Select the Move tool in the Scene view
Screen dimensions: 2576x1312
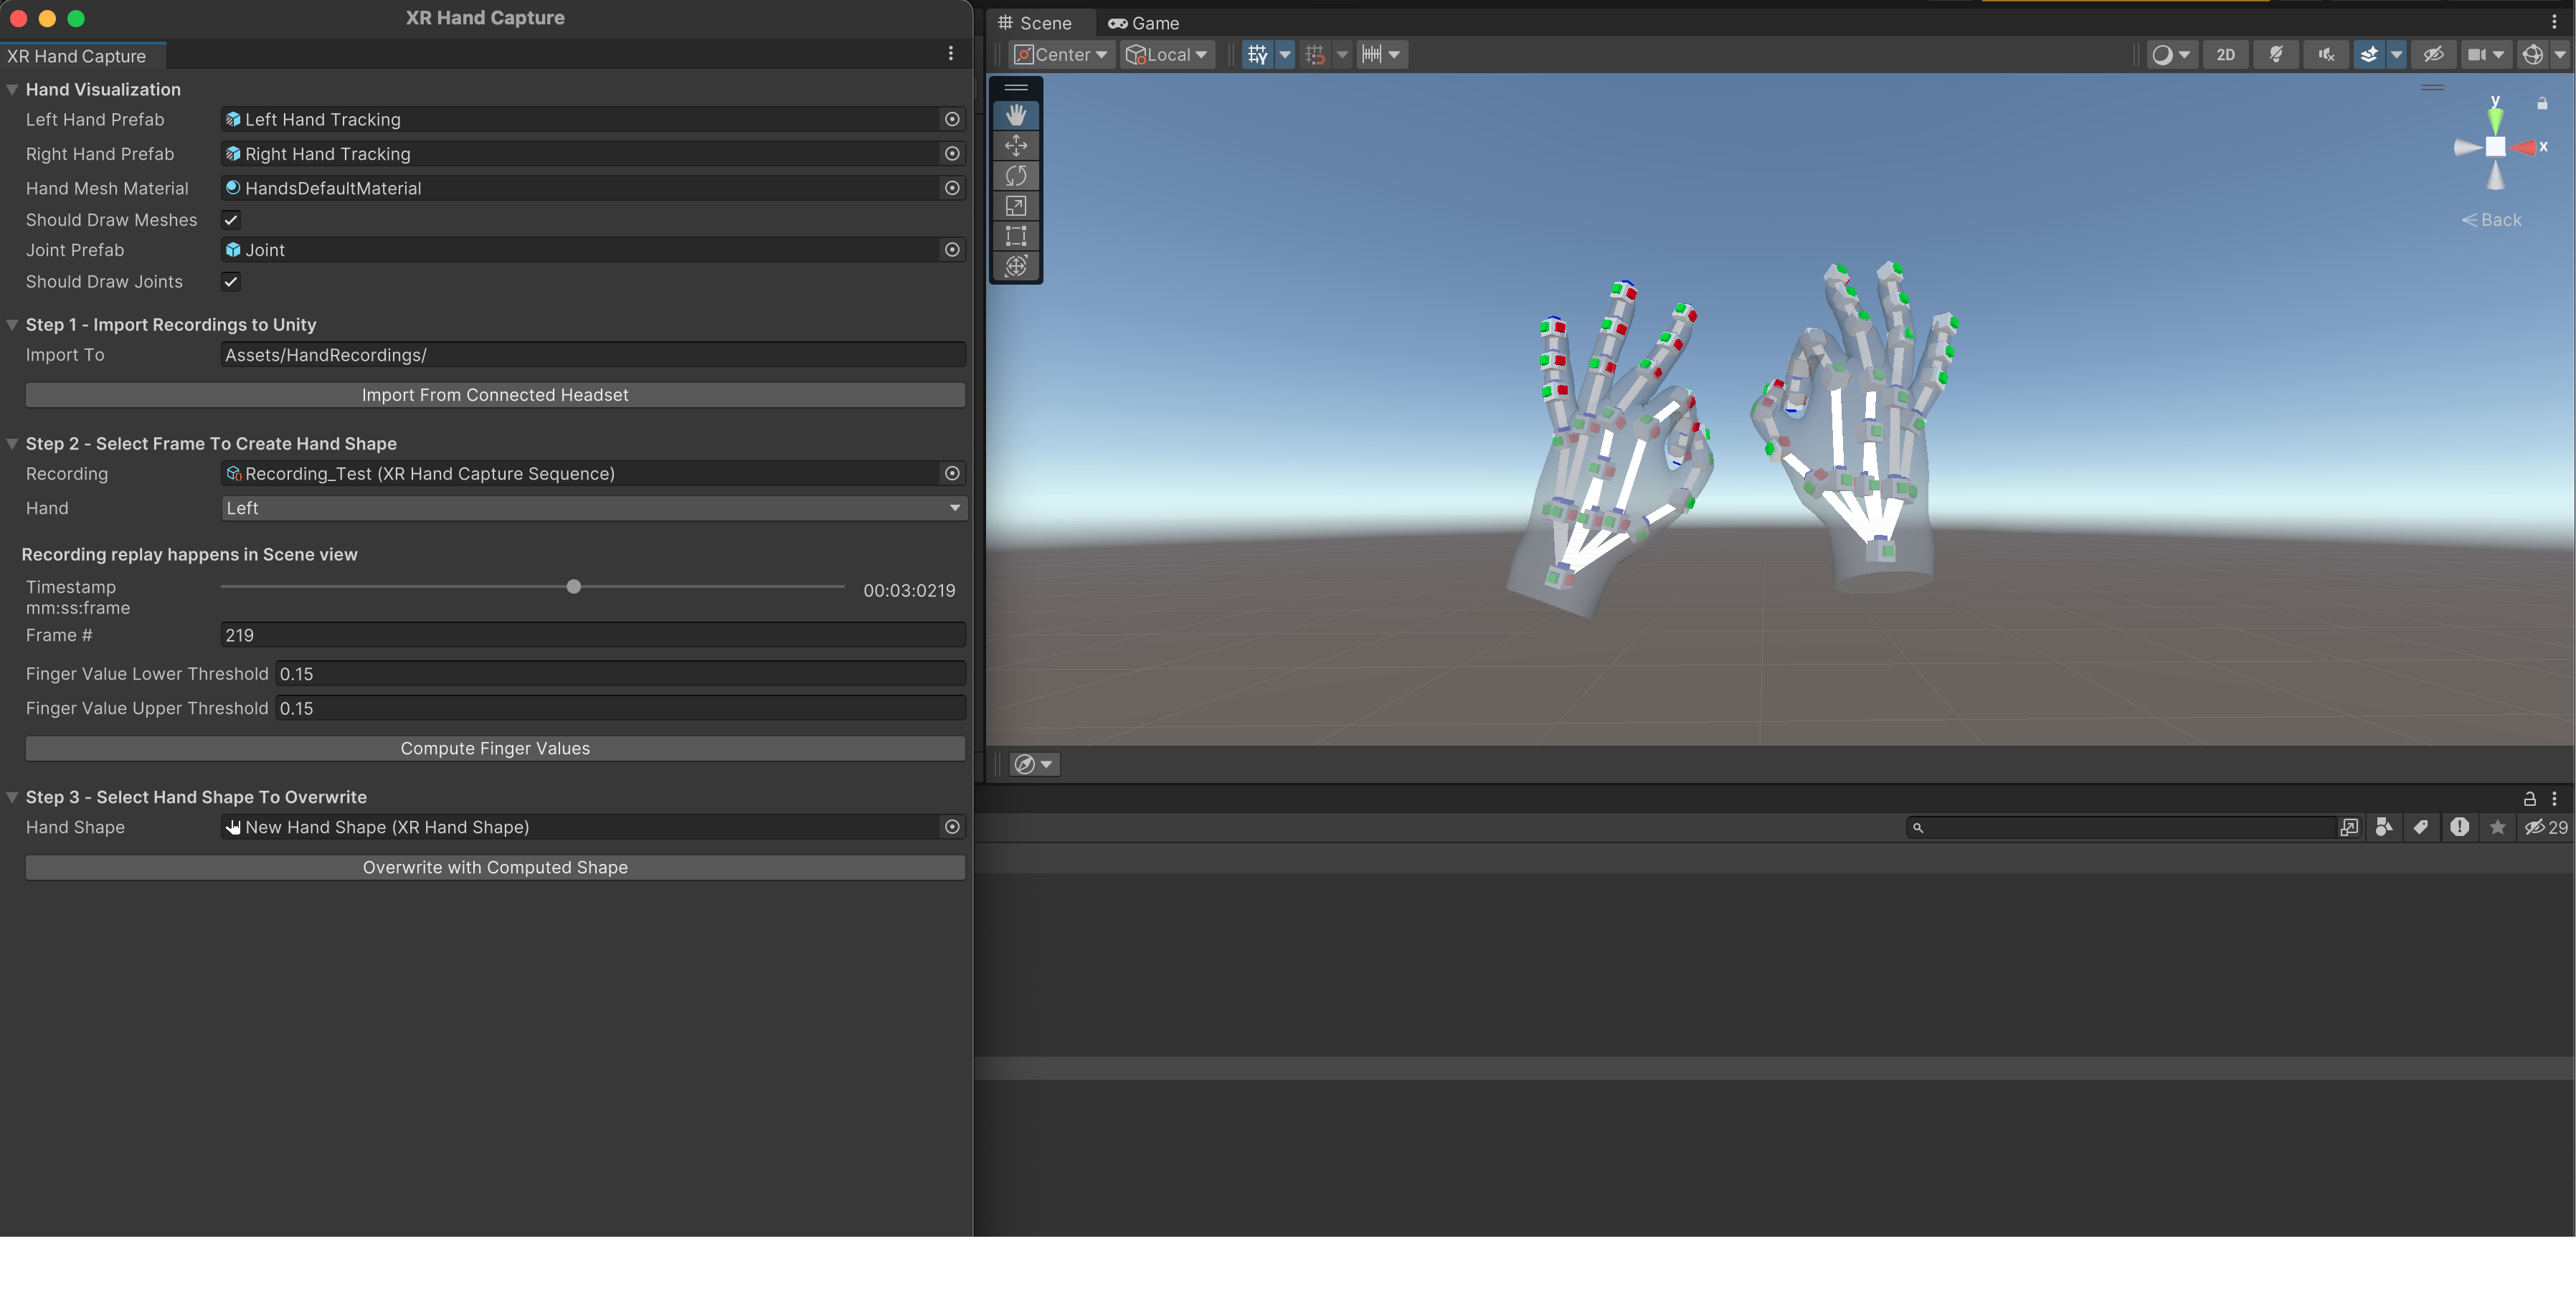(1015, 145)
